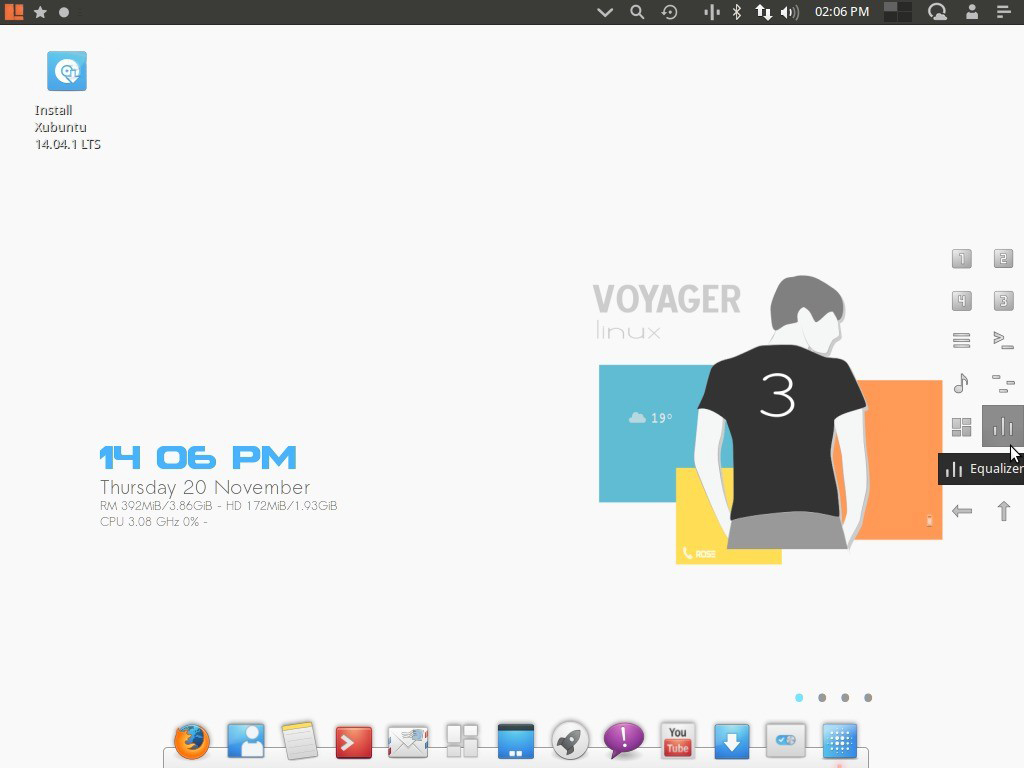Launch the red terminal icon in the dock
1024x768 pixels.
click(x=354, y=743)
